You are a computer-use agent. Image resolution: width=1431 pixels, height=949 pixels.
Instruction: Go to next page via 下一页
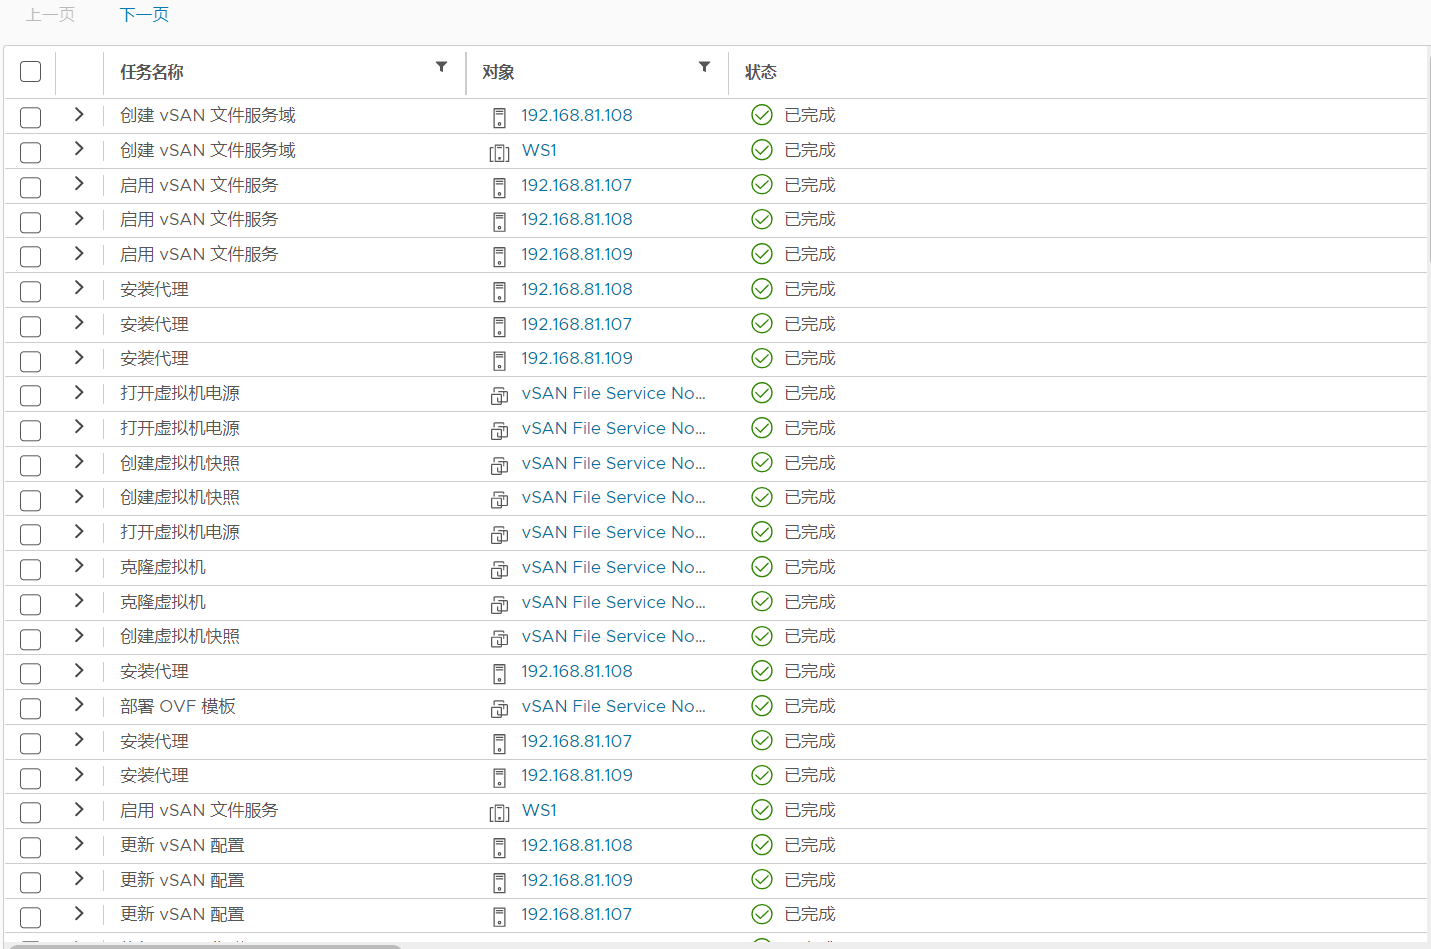pyautogui.click(x=144, y=15)
